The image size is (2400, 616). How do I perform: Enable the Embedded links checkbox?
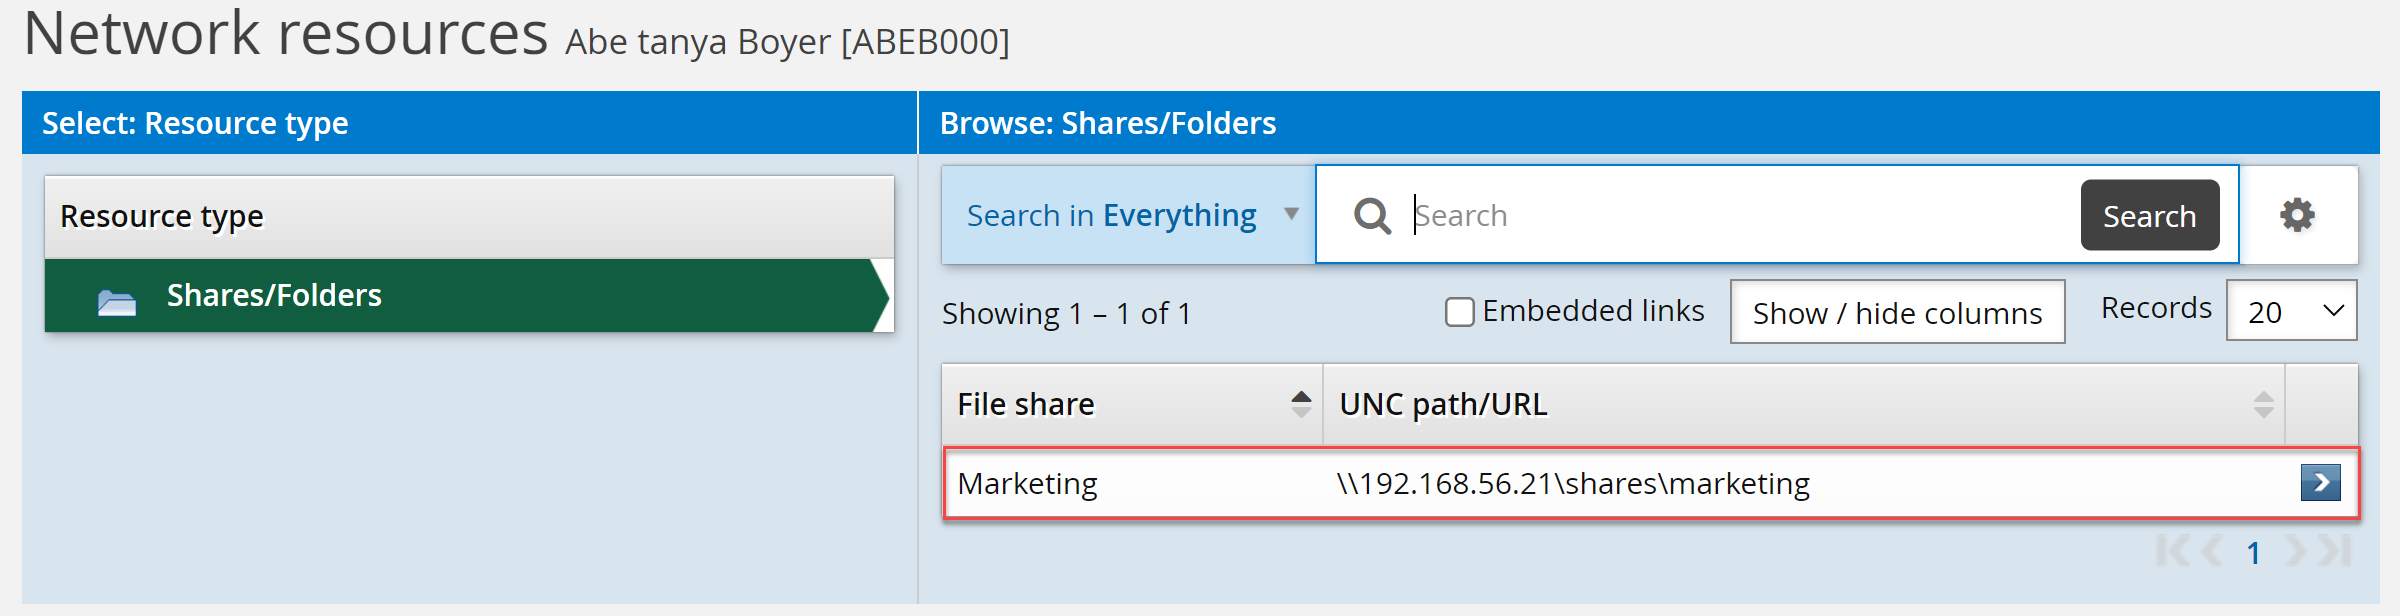1459,311
